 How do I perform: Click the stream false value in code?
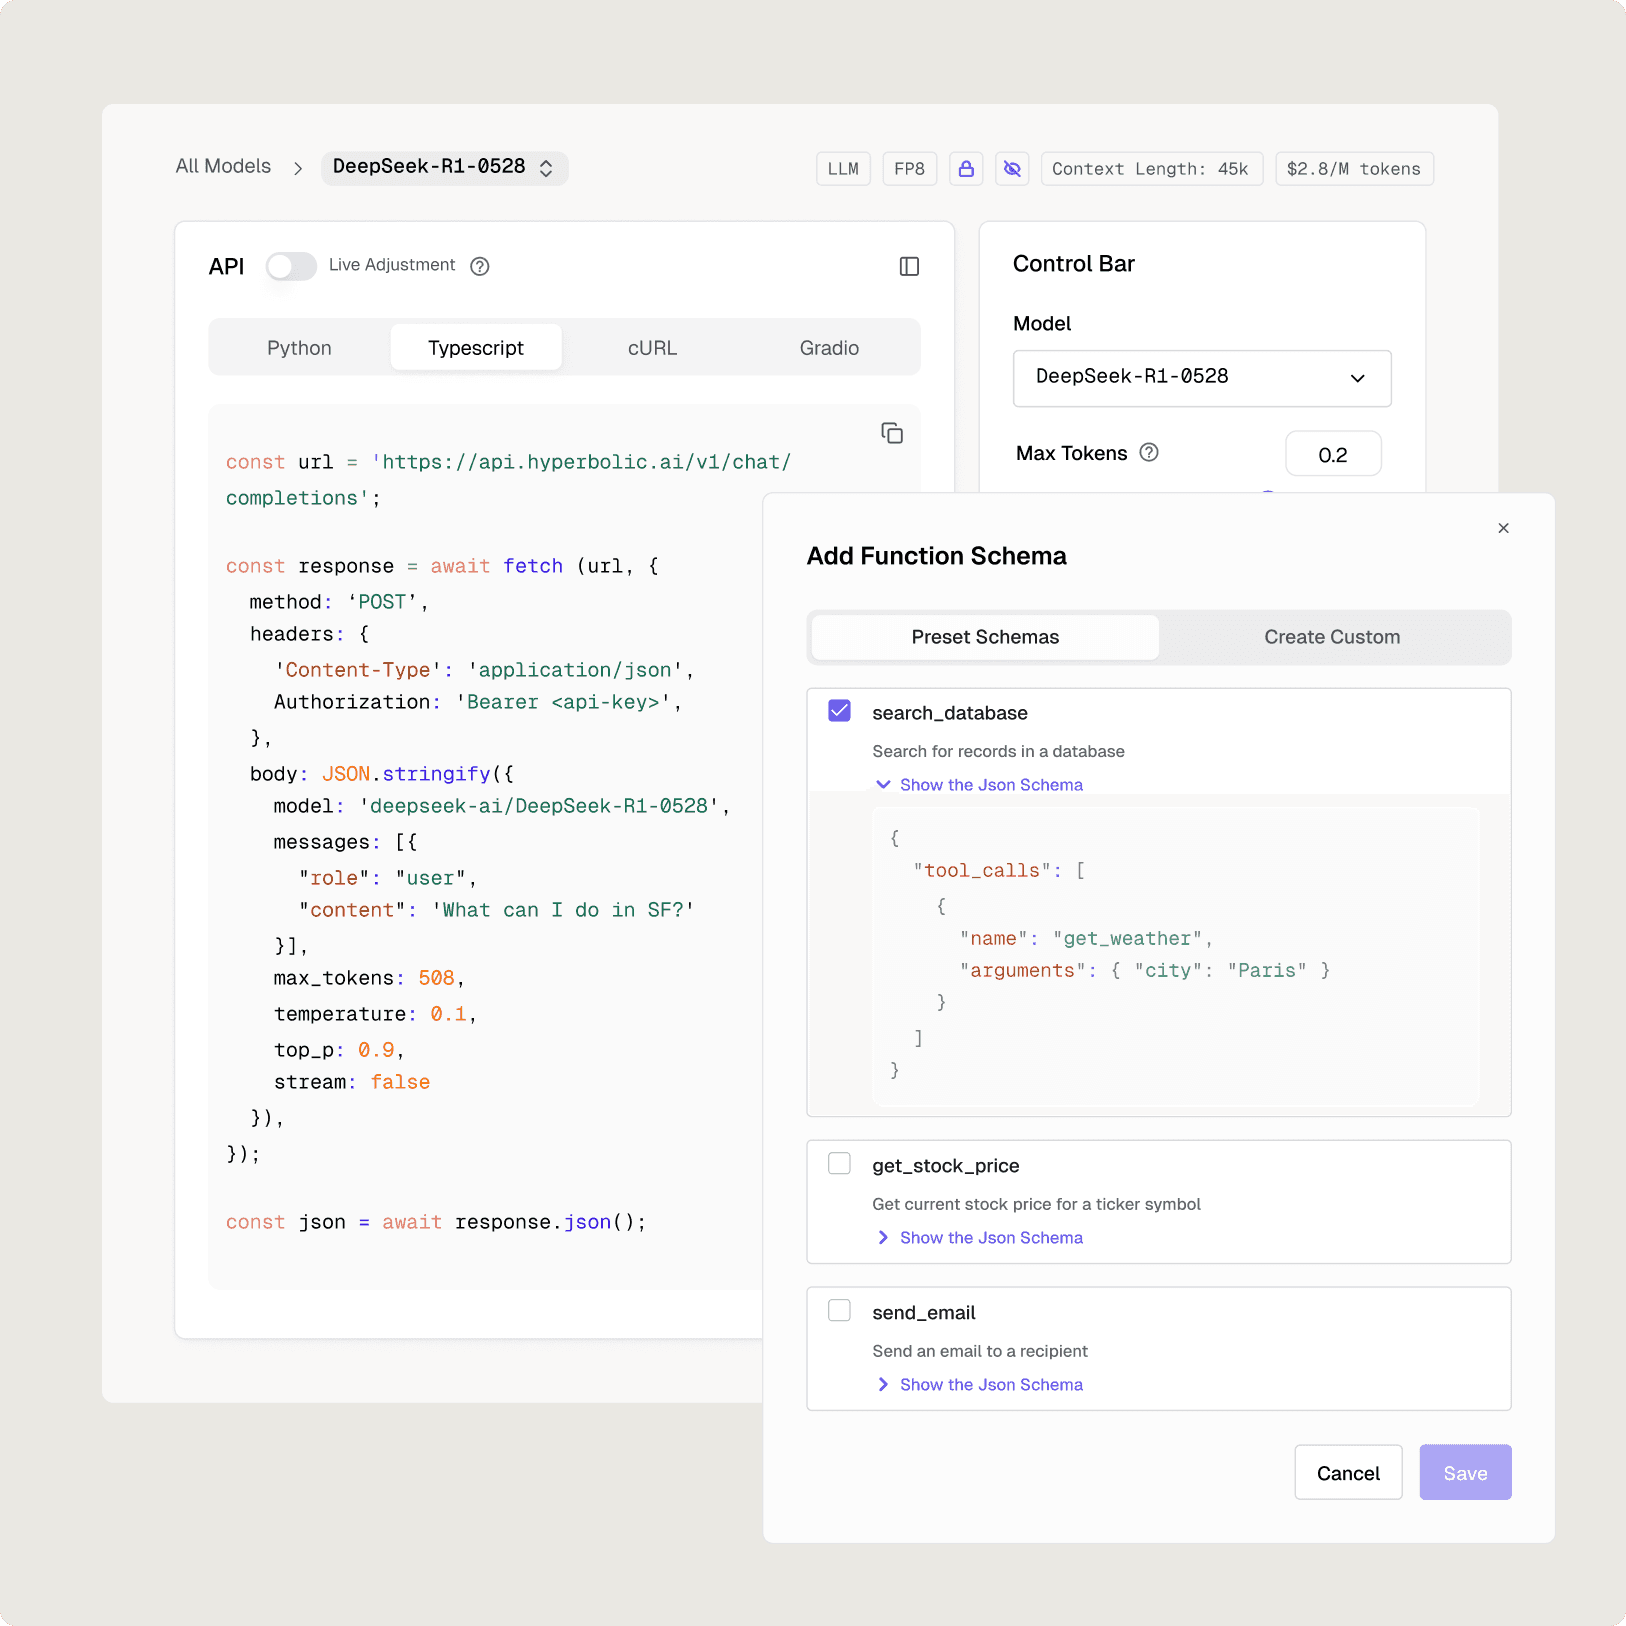400,1082
